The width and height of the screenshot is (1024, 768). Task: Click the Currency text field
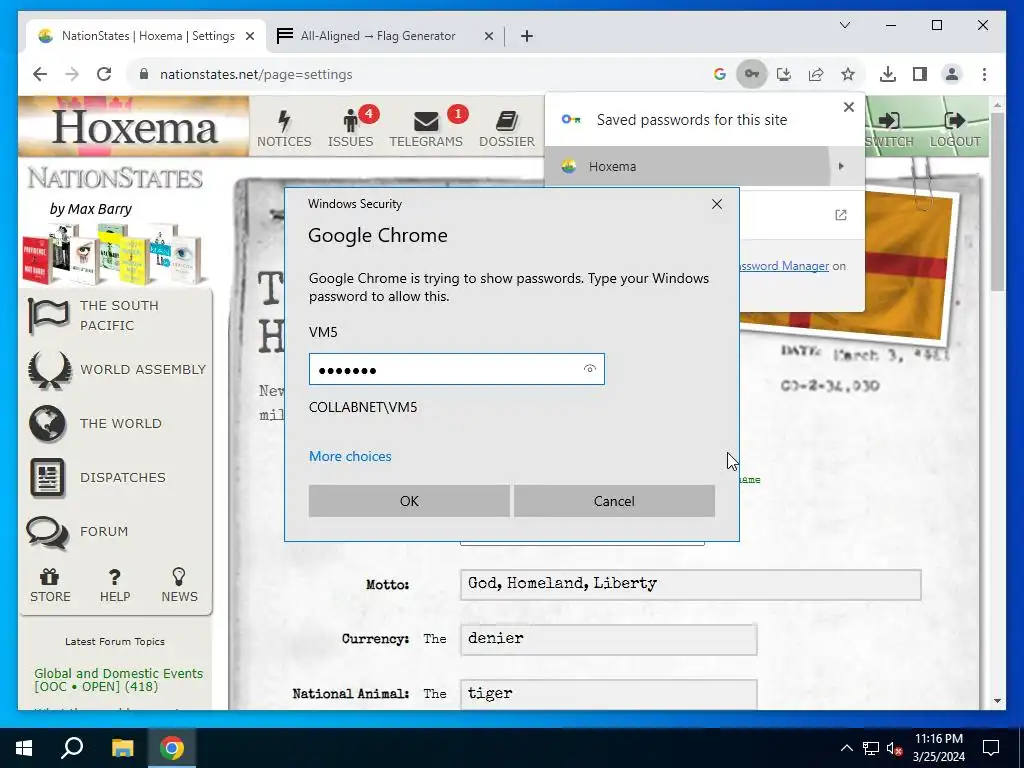click(608, 639)
